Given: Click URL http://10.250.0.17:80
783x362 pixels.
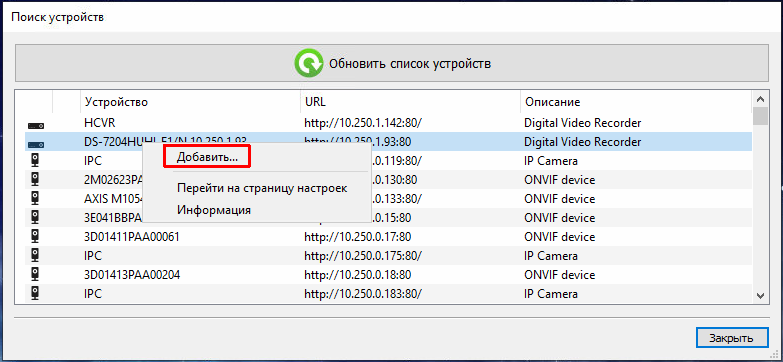Looking at the screenshot, I should 357,237.
